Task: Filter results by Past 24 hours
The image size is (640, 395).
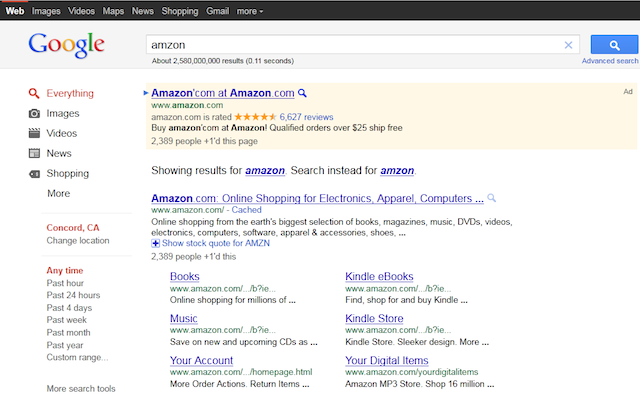Action: [x=73, y=295]
